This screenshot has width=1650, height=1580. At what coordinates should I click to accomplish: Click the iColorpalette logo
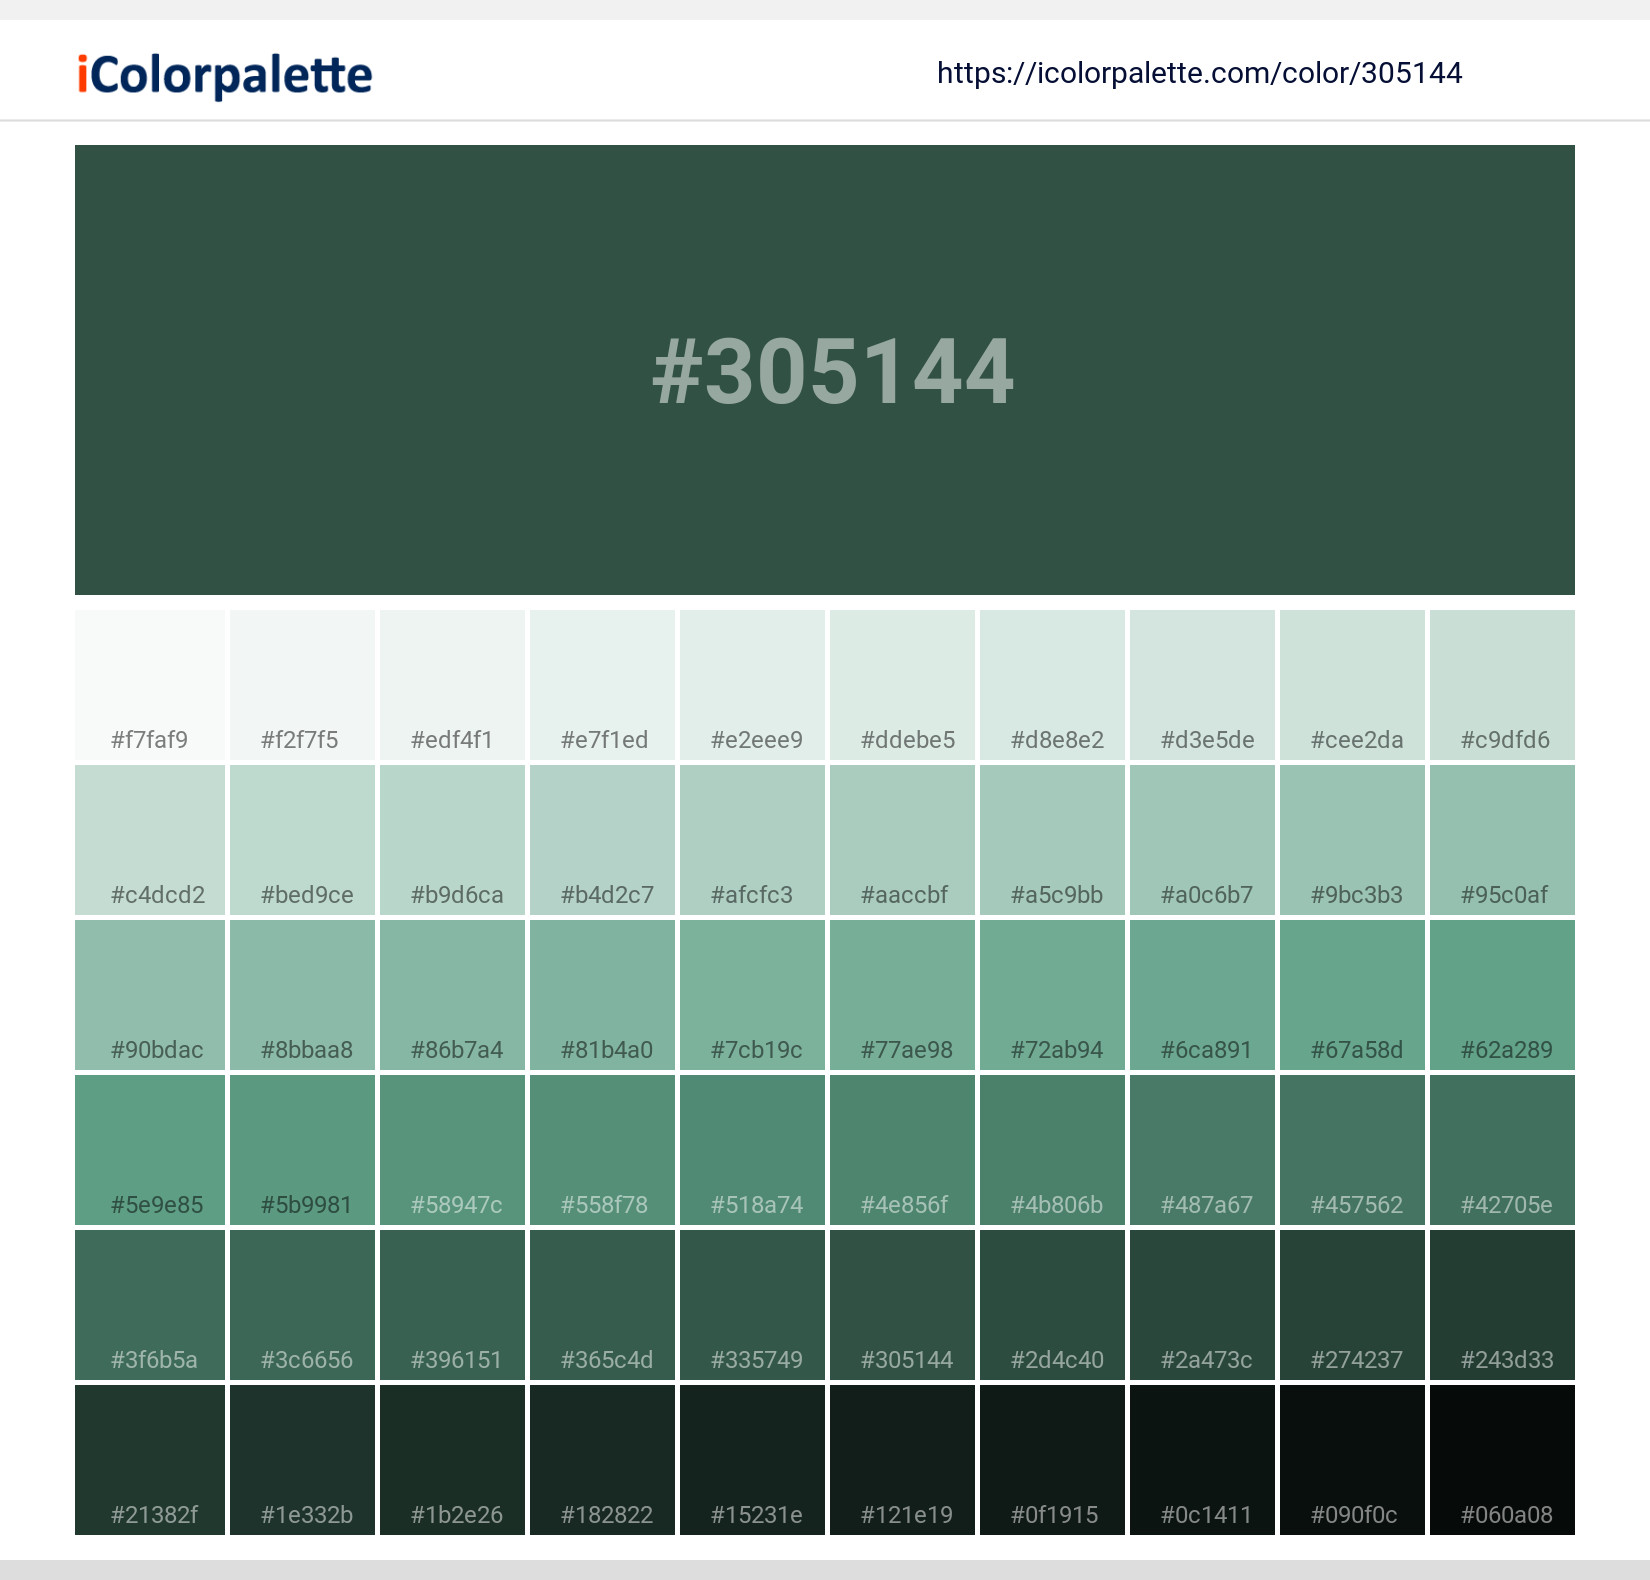point(222,73)
